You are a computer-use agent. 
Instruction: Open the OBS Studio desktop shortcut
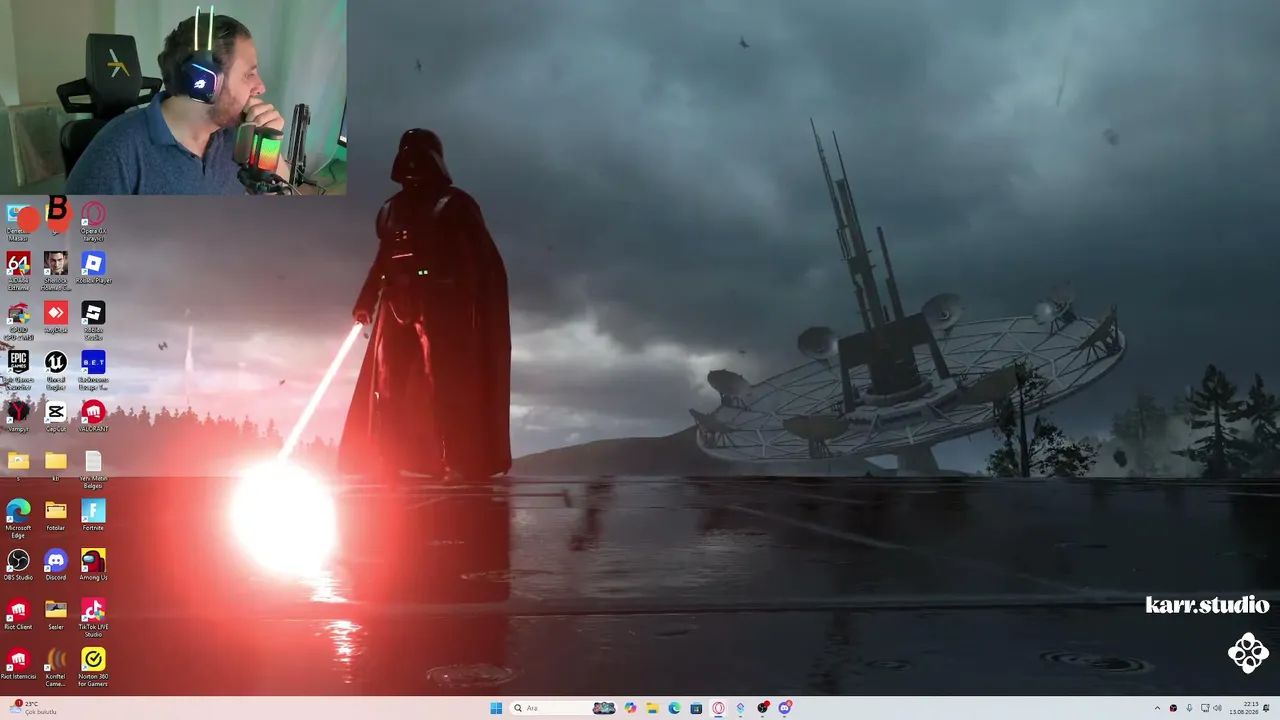point(18,565)
